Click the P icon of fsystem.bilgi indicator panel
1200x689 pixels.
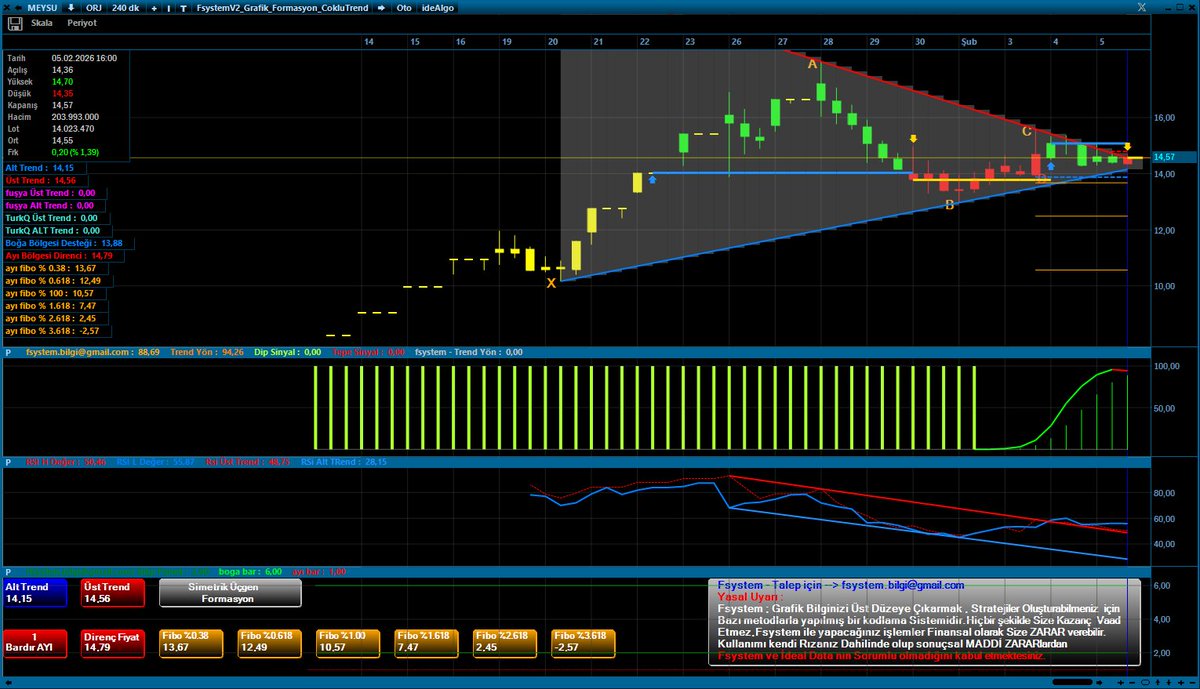click(x=7, y=352)
